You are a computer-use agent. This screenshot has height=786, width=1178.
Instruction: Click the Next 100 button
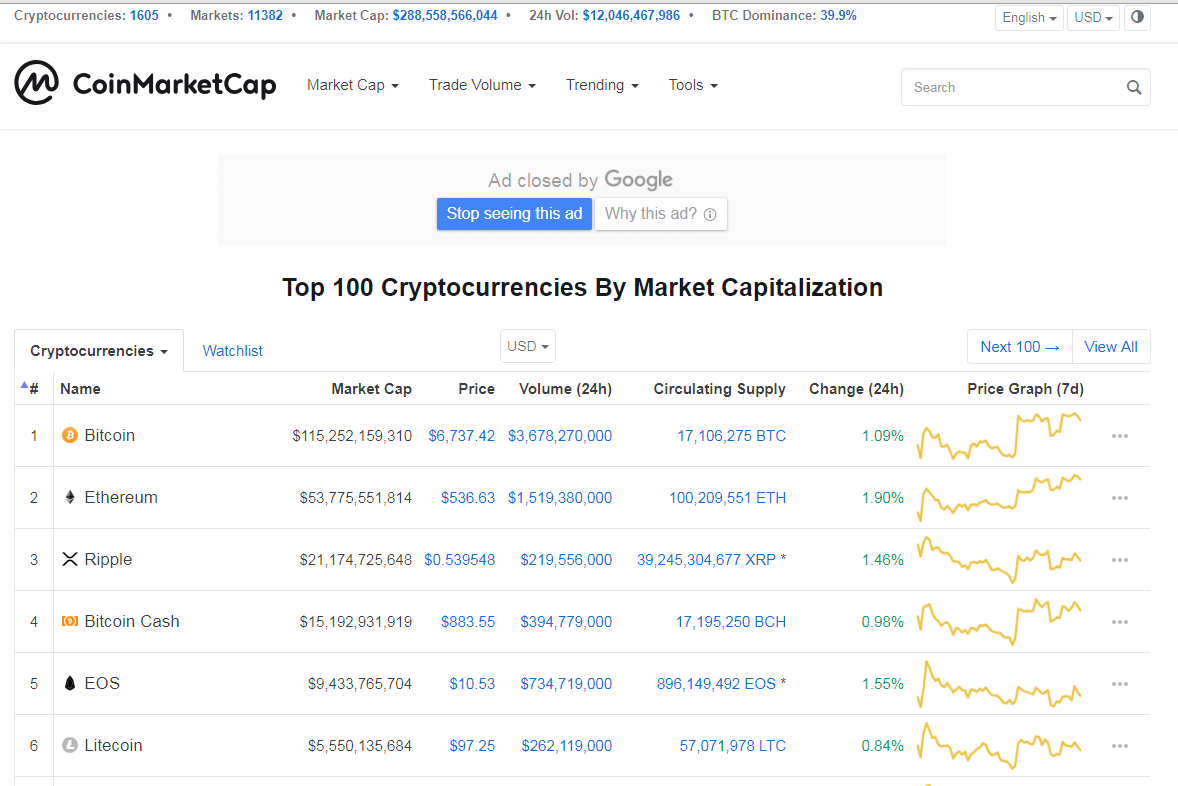pos(1019,347)
